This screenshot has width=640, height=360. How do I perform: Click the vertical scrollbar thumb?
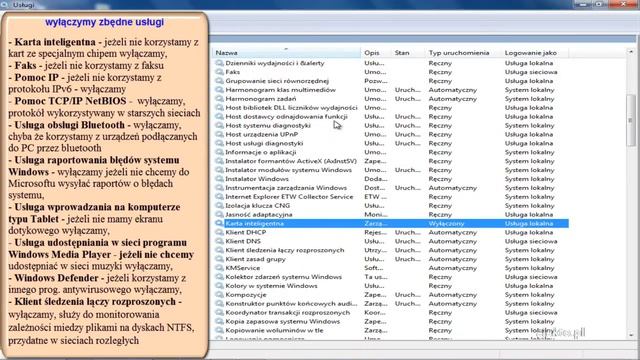pyautogui.click(x=631, y=120)
